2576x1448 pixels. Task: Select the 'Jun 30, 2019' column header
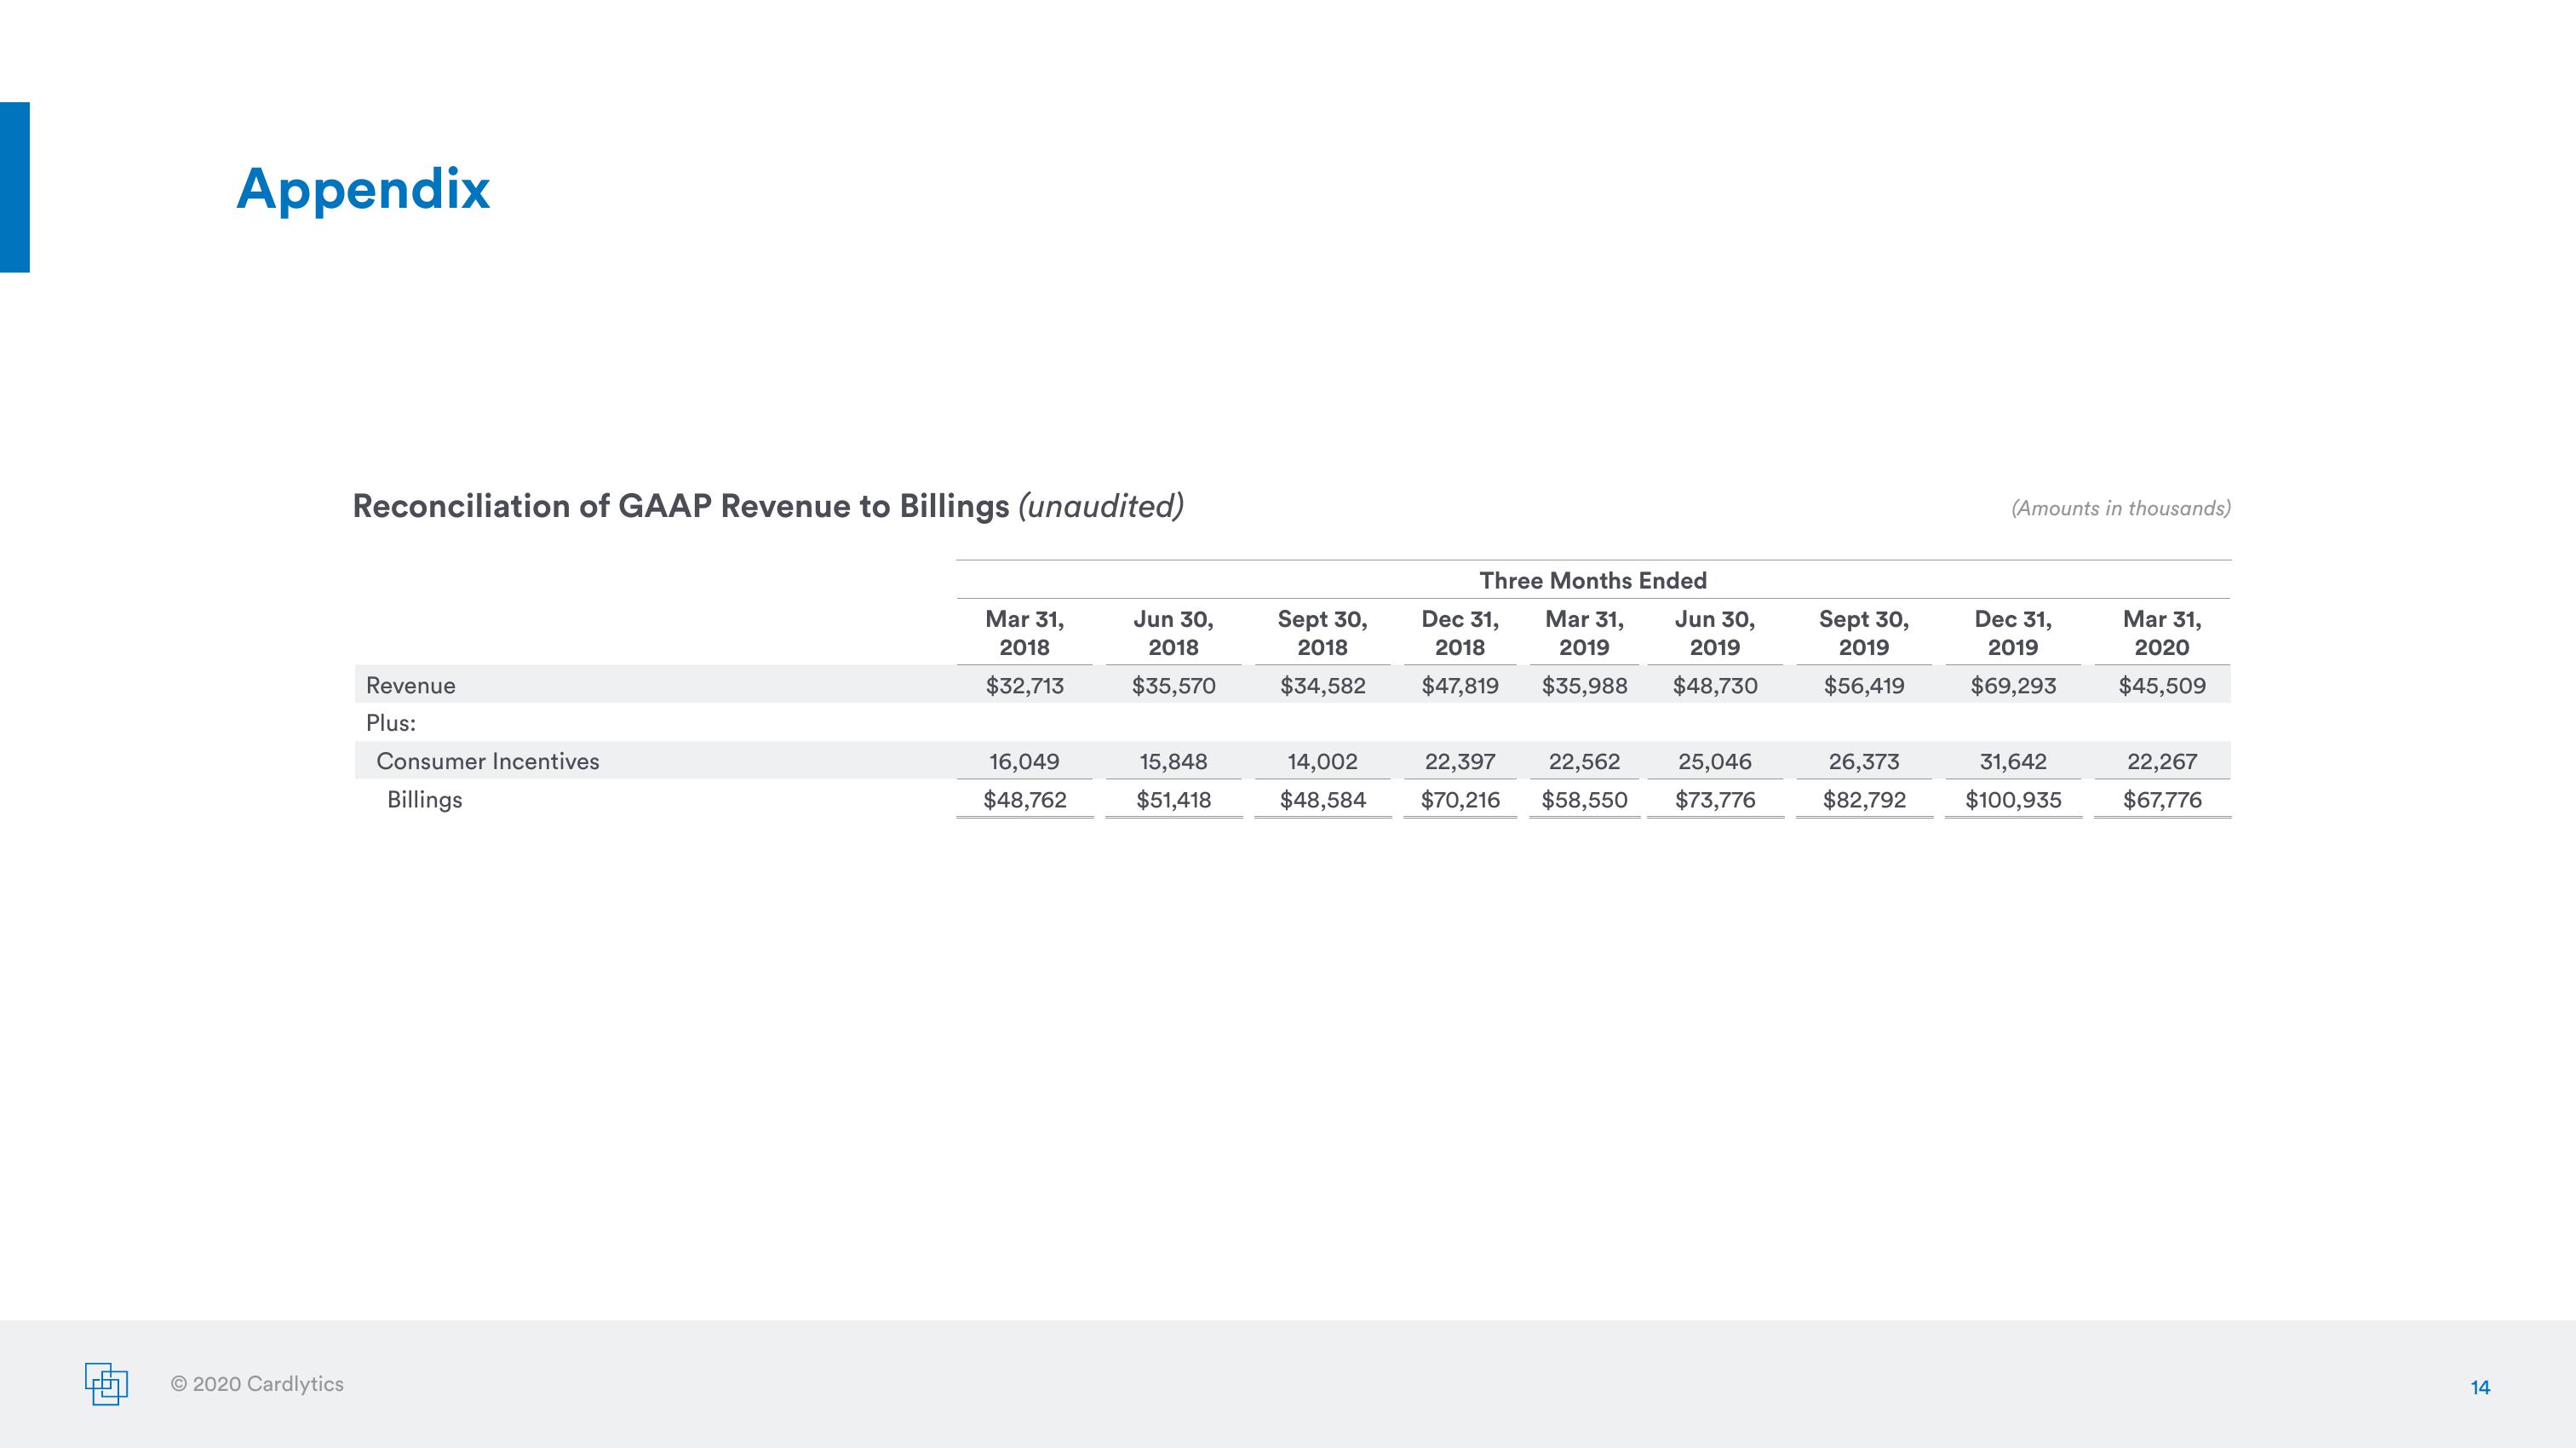pyautogui.click(x=1714, y=633)
